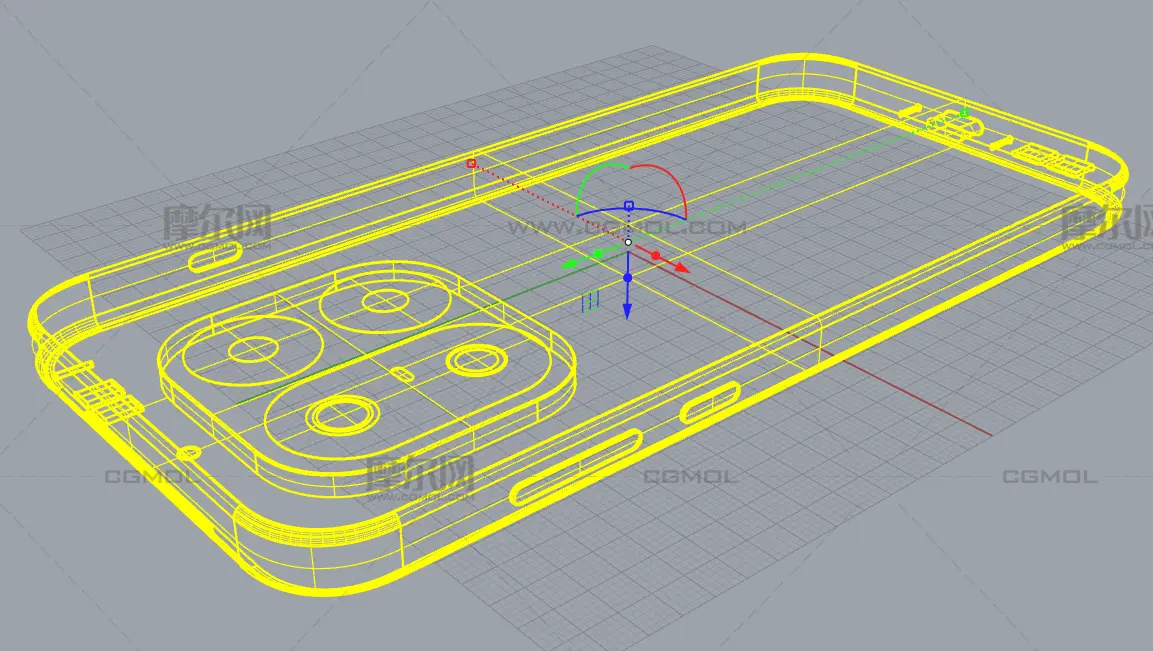
Task: Click the red extrude dot on the X-axis arrow
Action: click(x=656, y=256)
